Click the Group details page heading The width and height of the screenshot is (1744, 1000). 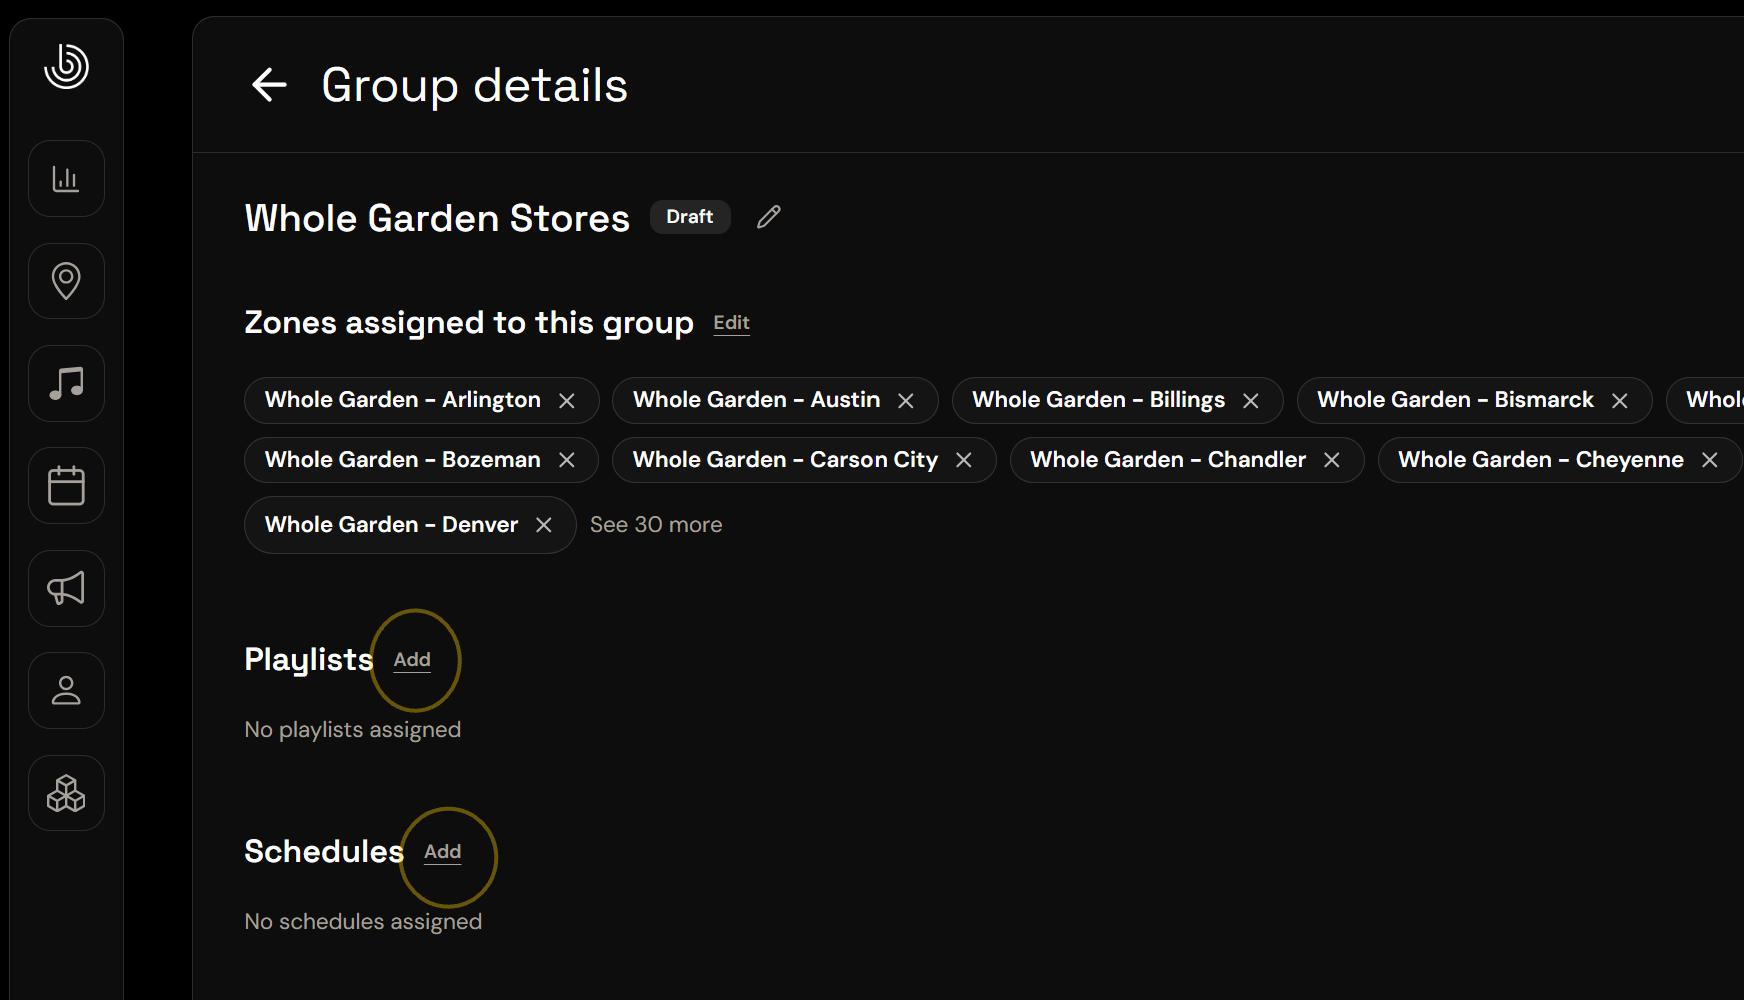[475, 86]
